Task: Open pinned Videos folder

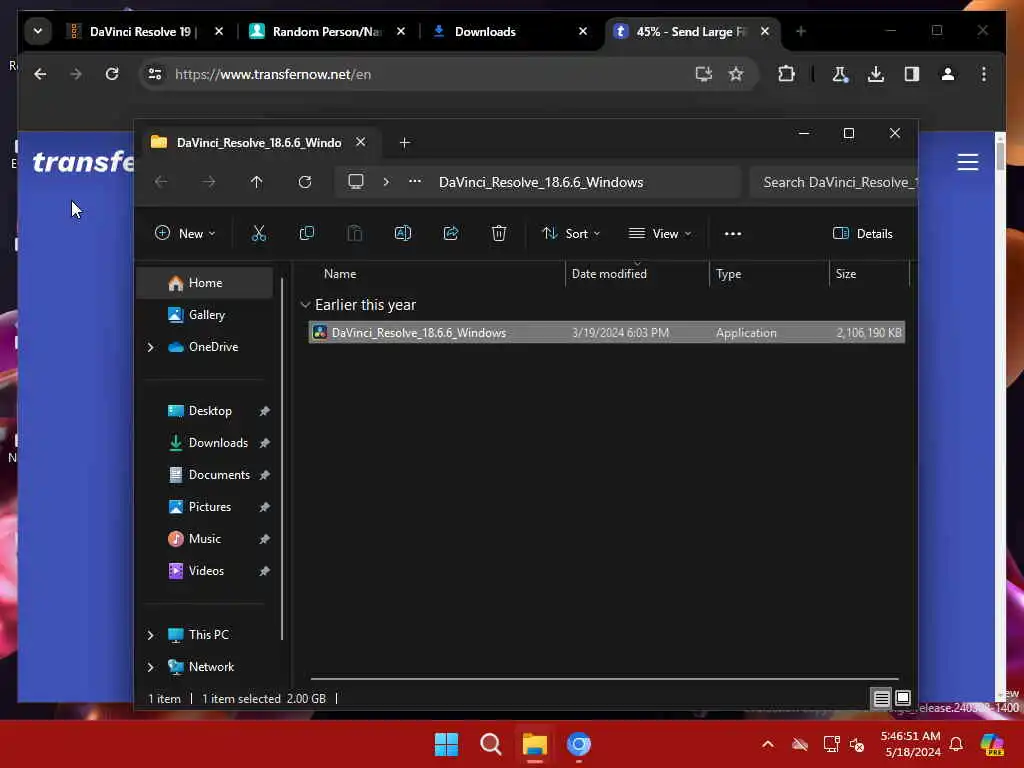Action: pos(206,571)
